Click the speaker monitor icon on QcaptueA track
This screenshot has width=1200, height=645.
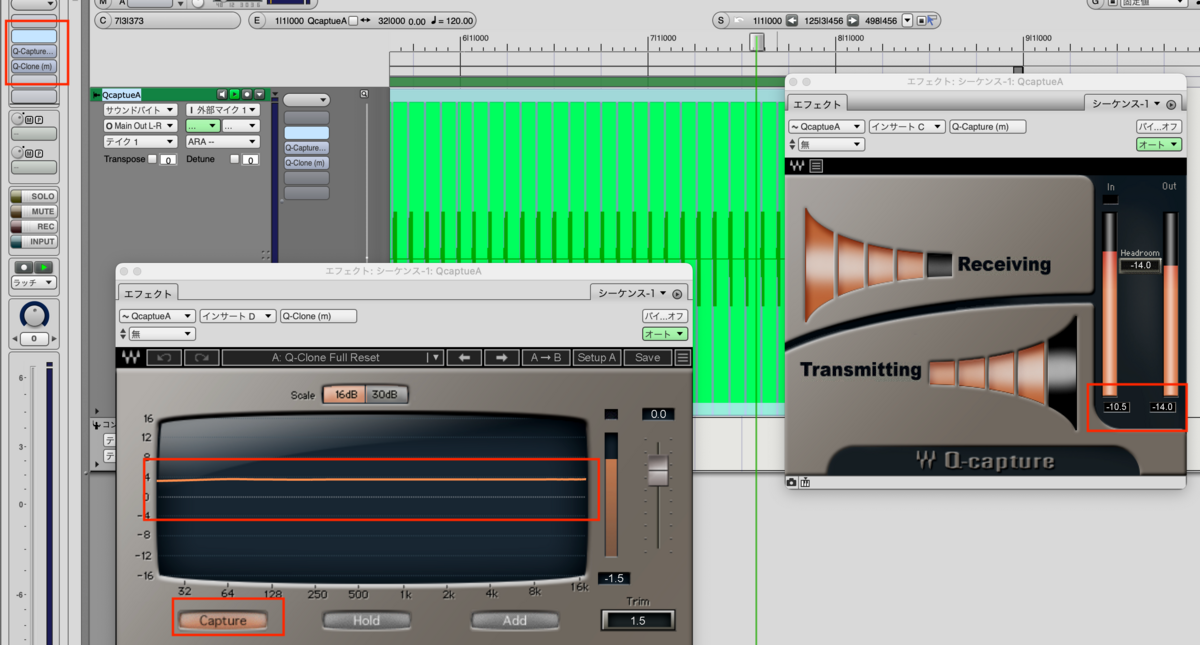222,94
